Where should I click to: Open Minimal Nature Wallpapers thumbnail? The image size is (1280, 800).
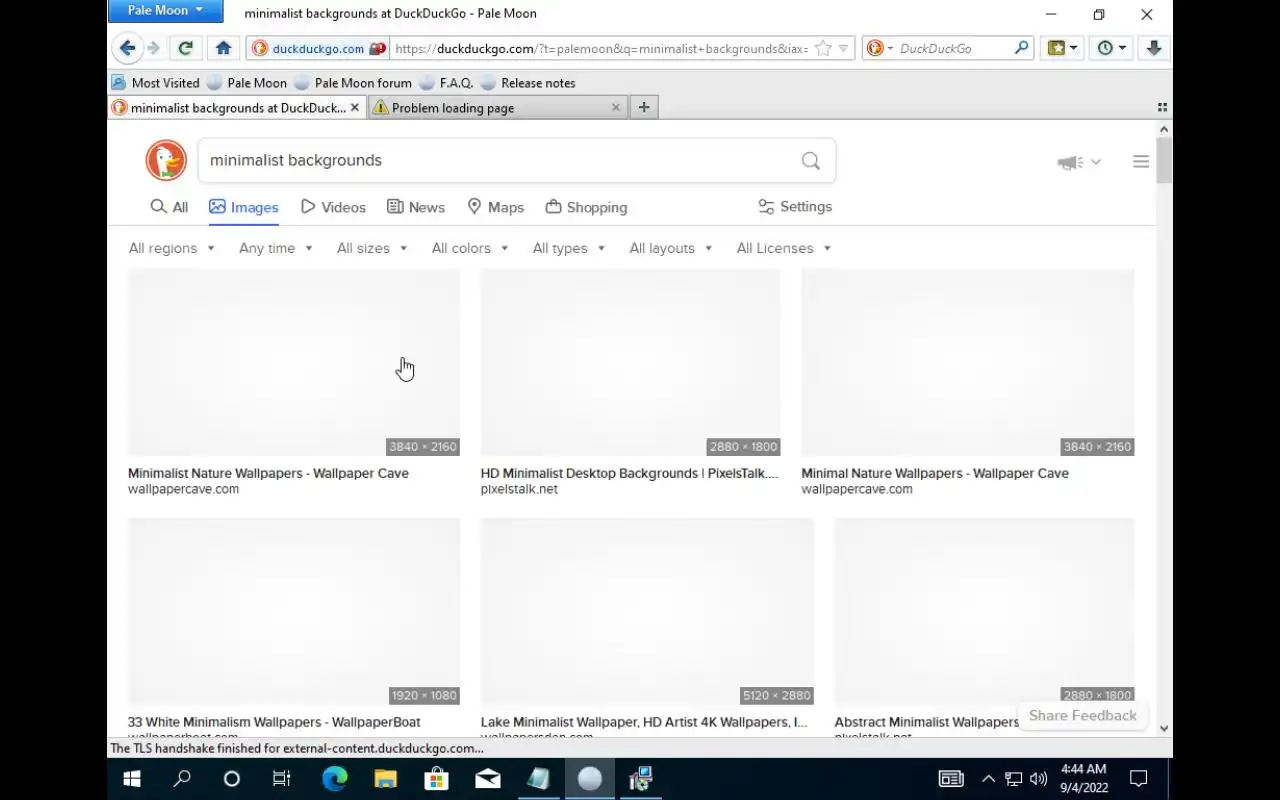[x=967, y=362]
